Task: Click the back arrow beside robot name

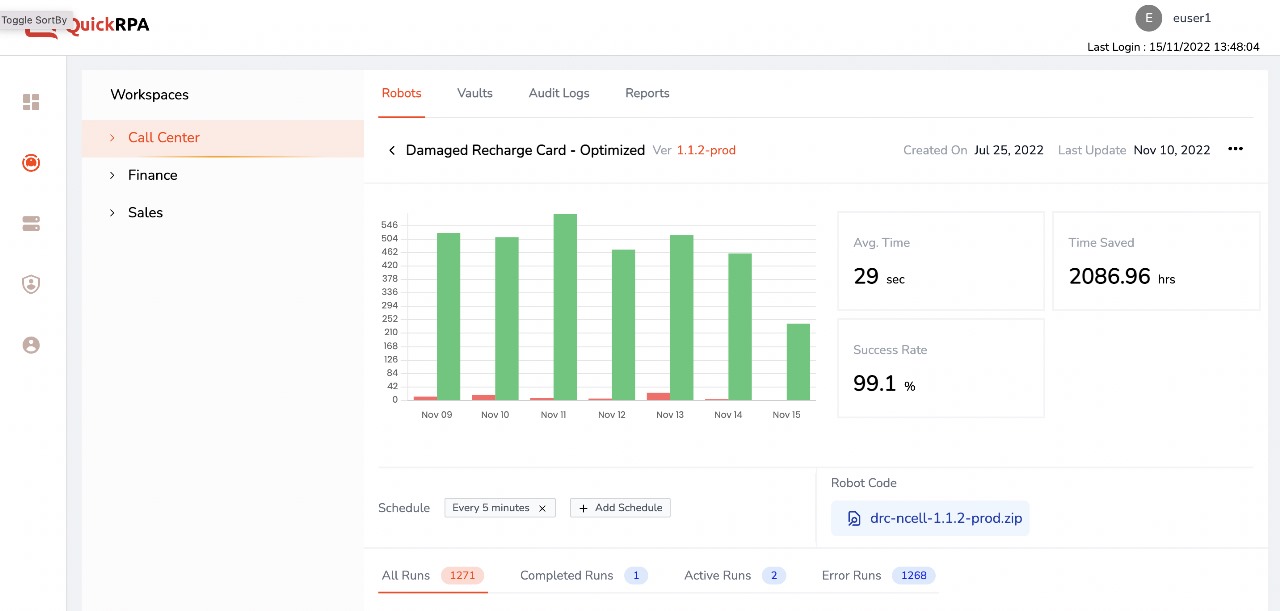Action: click(392, 150)
